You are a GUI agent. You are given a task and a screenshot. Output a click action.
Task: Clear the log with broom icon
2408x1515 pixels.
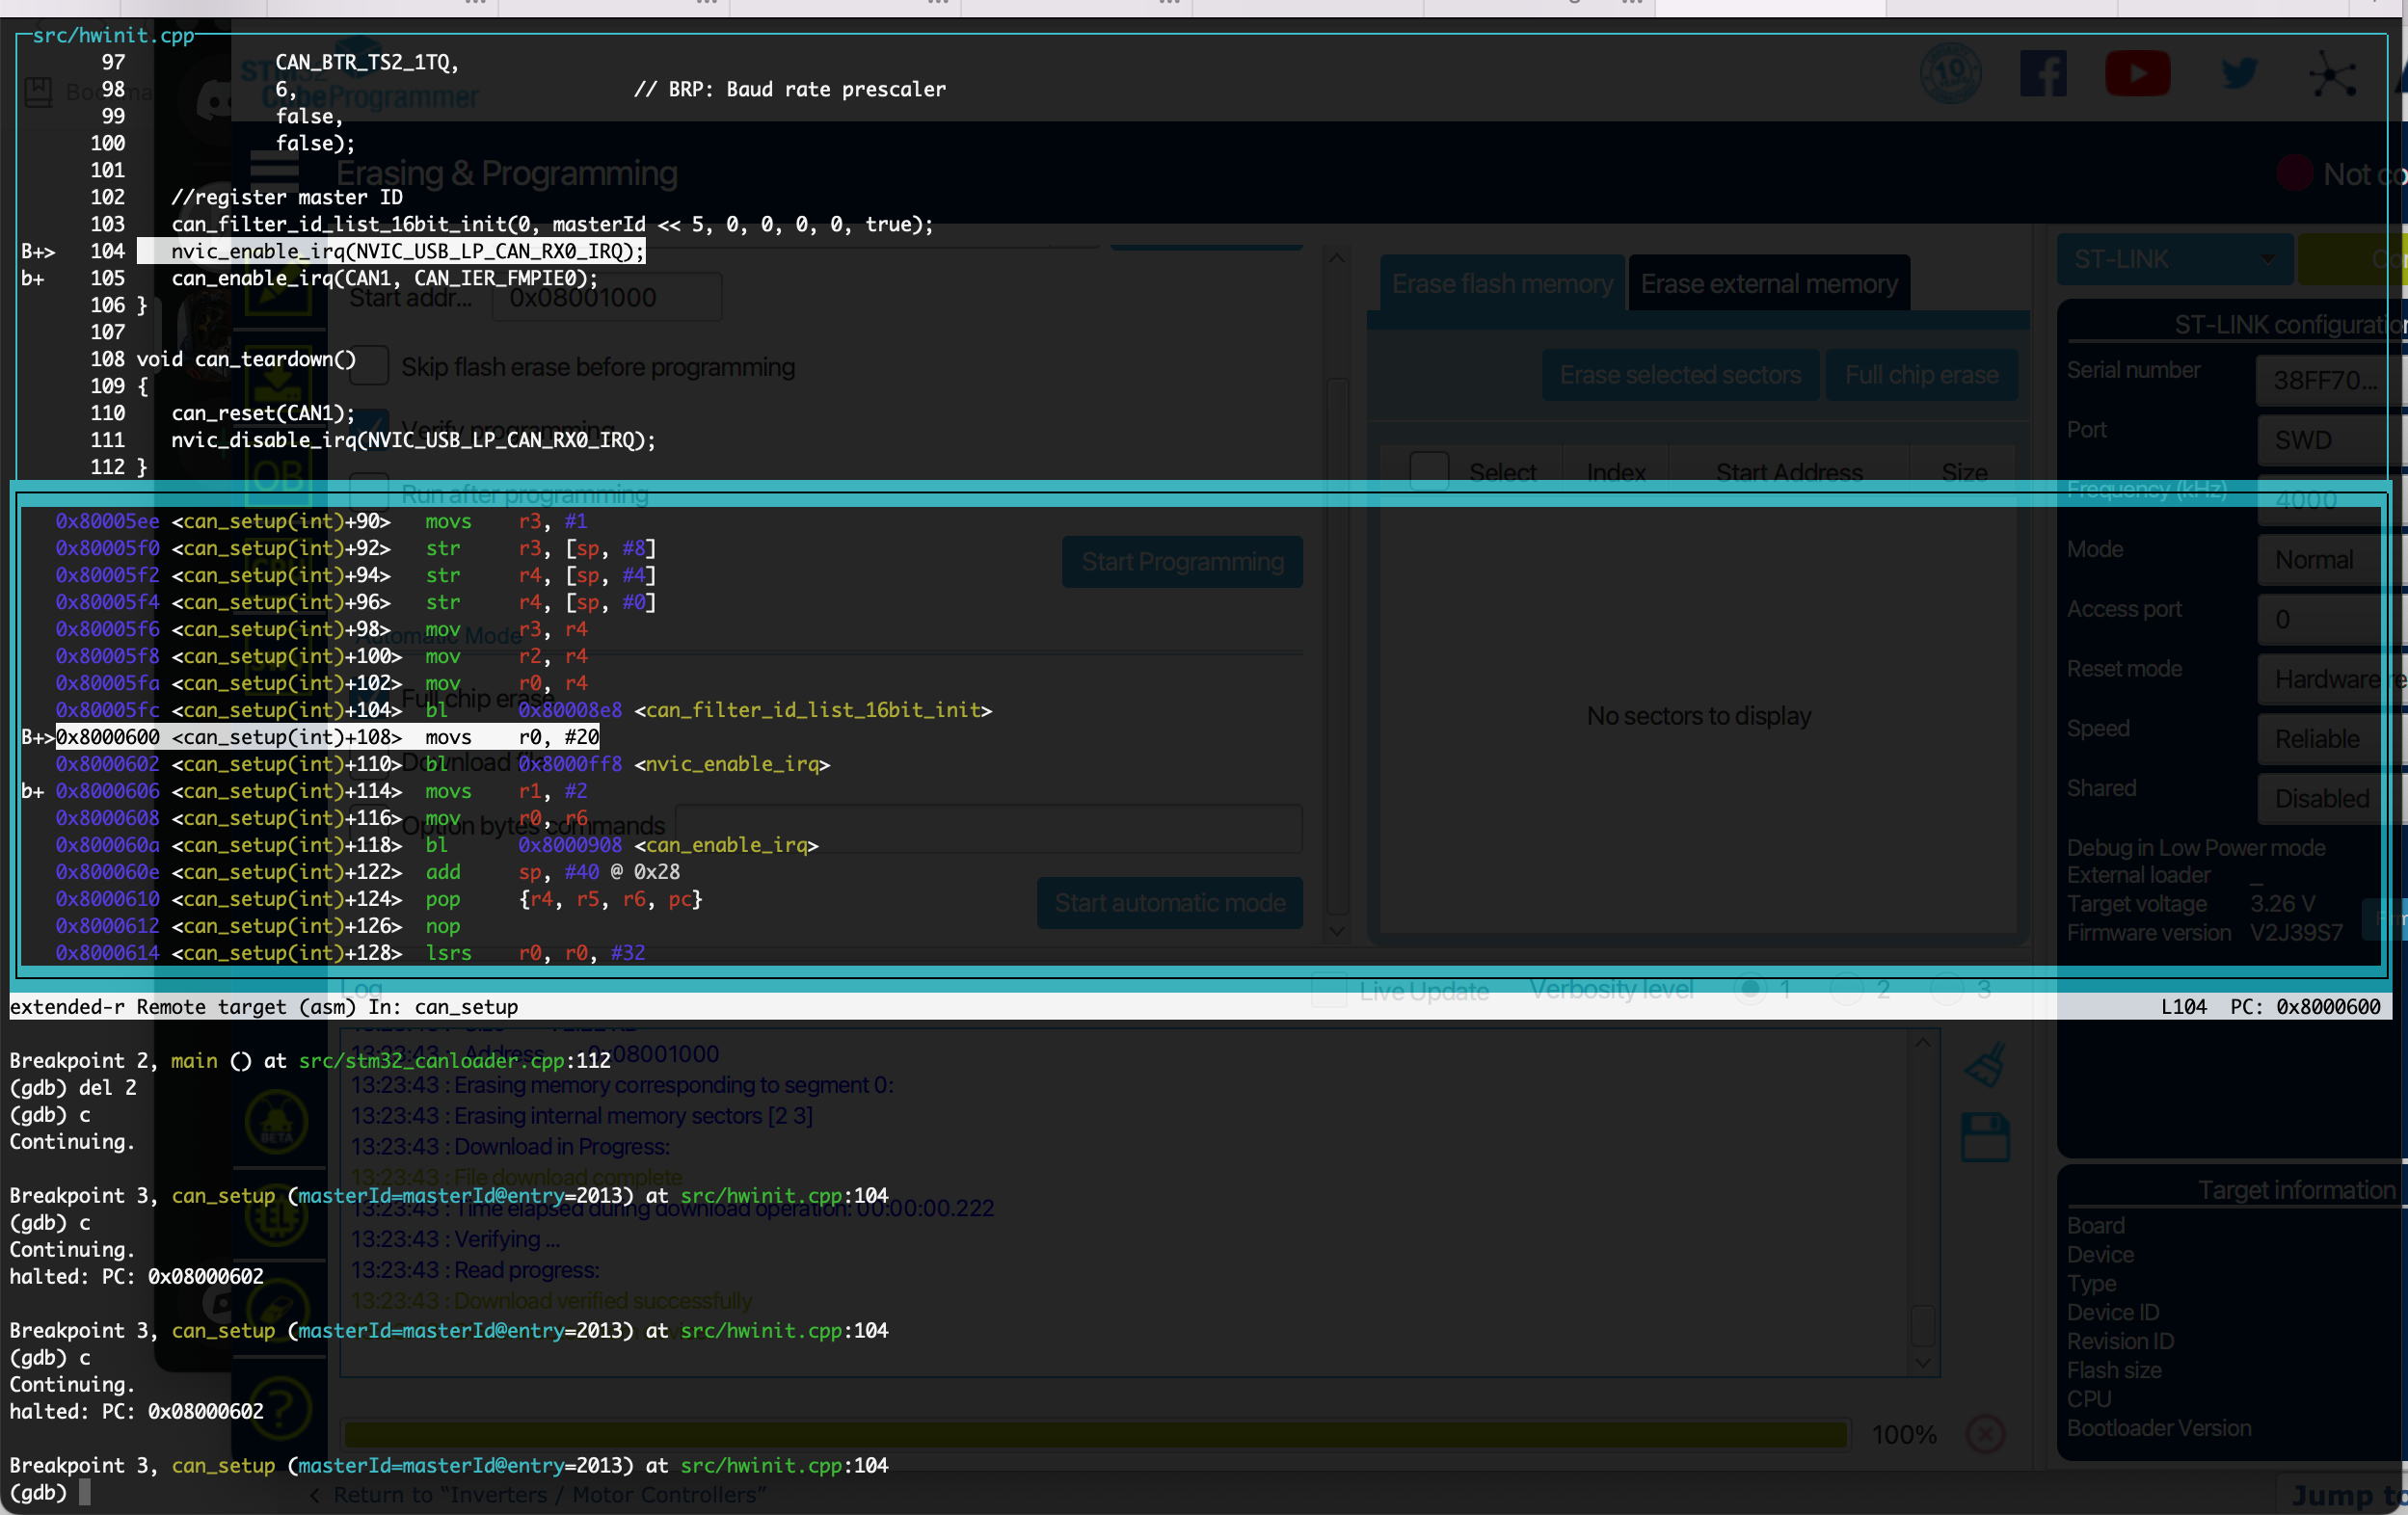[x=1985, y=1064]
